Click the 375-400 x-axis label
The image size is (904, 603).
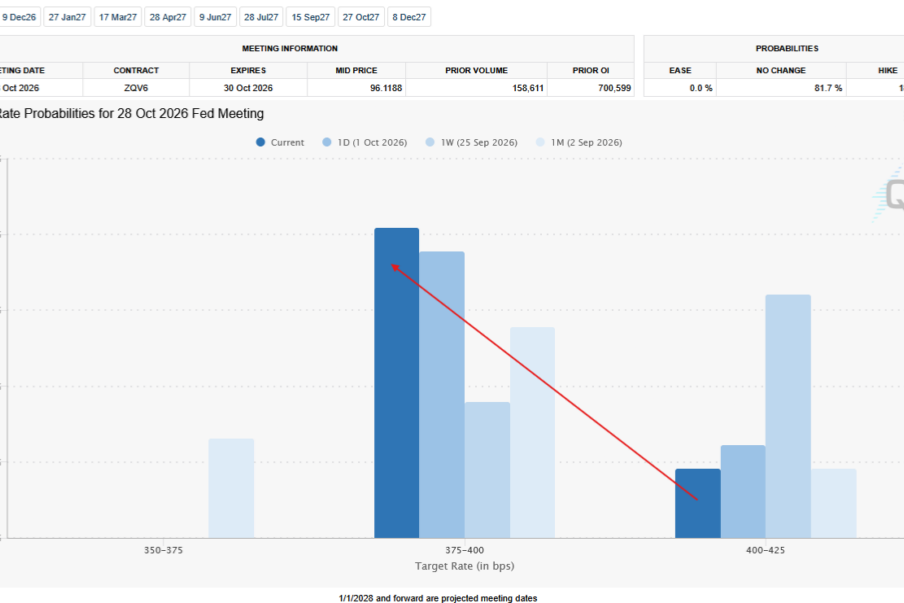pyautogui.click(x=465, y=551)
